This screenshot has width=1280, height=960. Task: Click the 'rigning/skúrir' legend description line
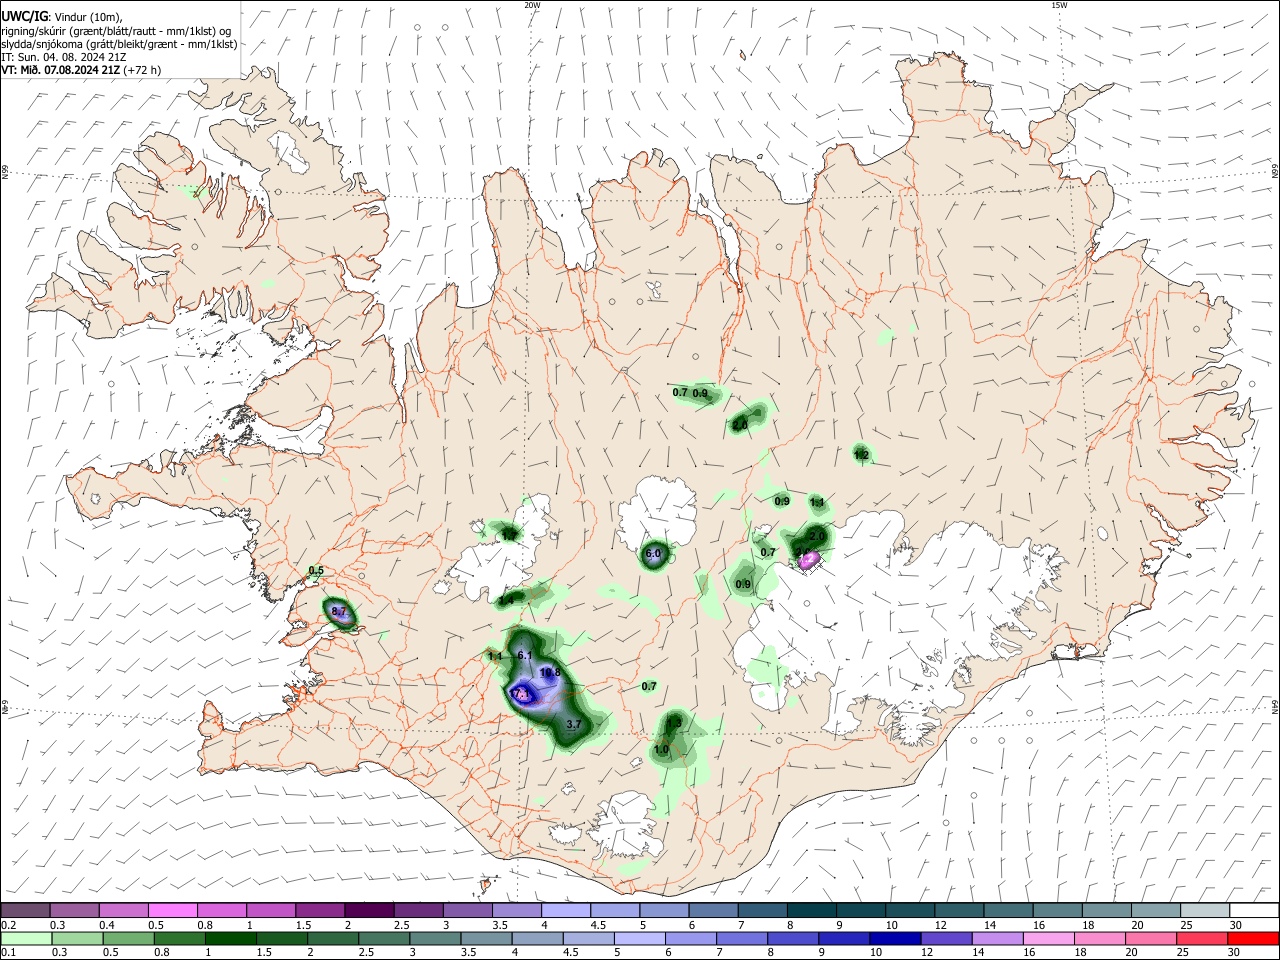click(116, 31)
